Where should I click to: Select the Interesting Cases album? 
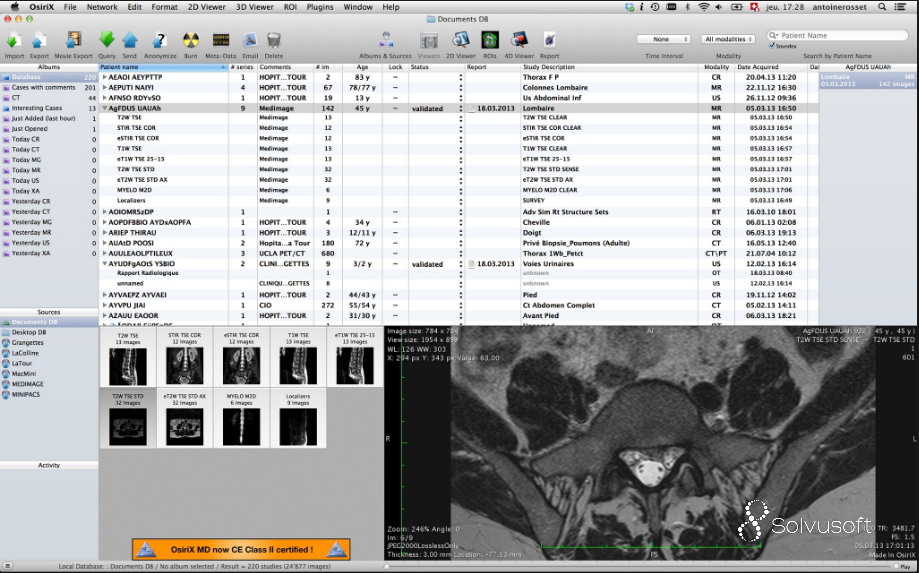(x=49, y=108)
